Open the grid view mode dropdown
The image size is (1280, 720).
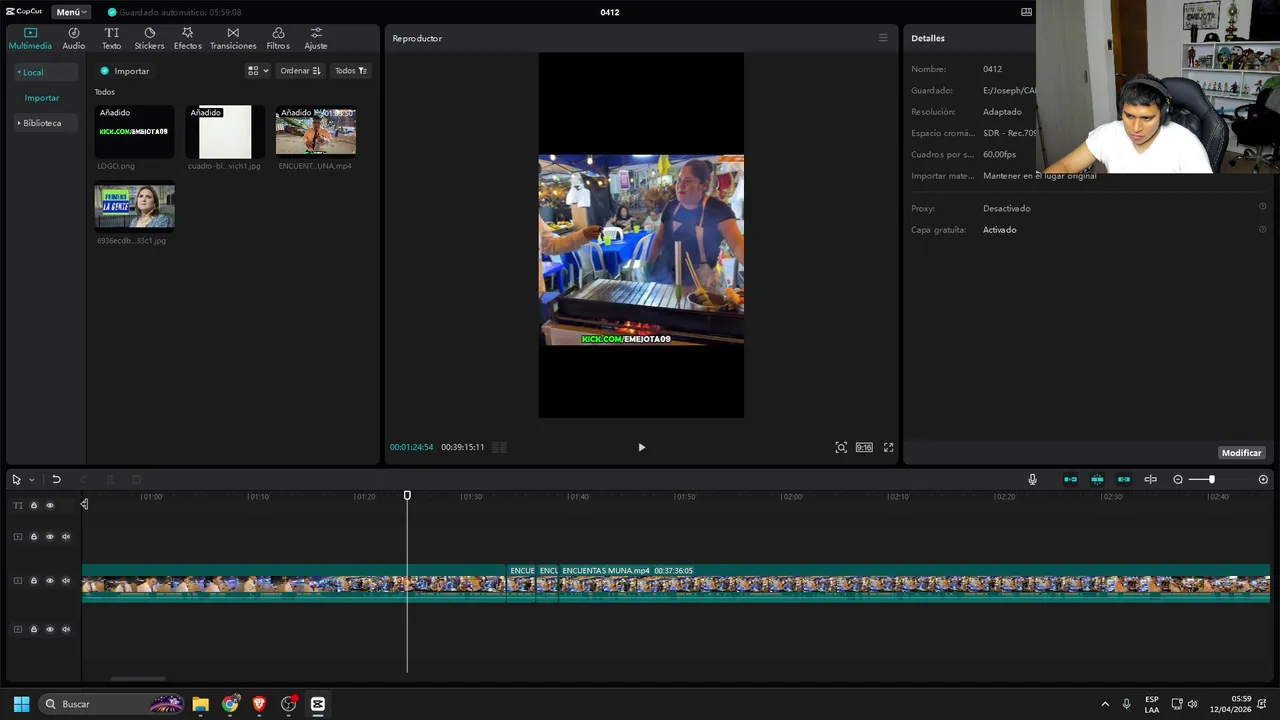click(258, 71)
